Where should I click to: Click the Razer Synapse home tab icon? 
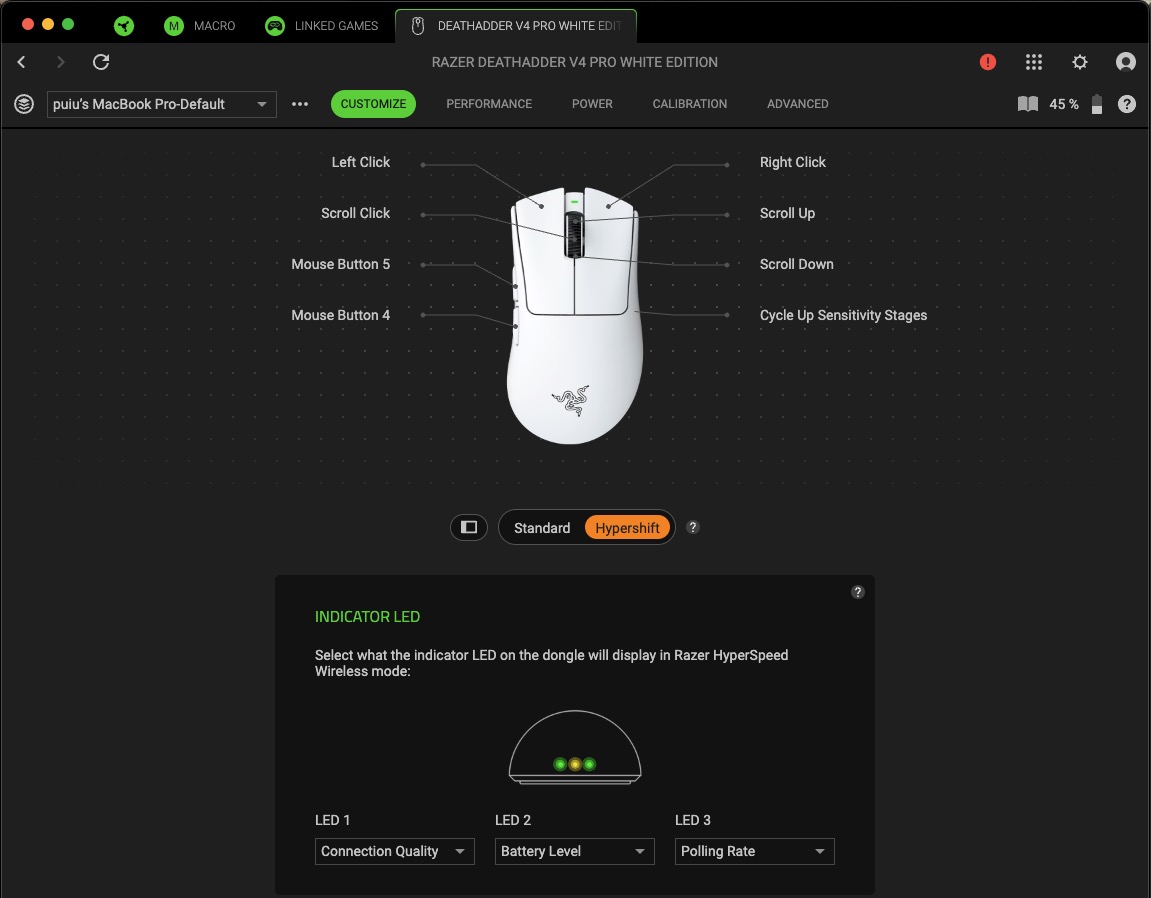point(124,26)
